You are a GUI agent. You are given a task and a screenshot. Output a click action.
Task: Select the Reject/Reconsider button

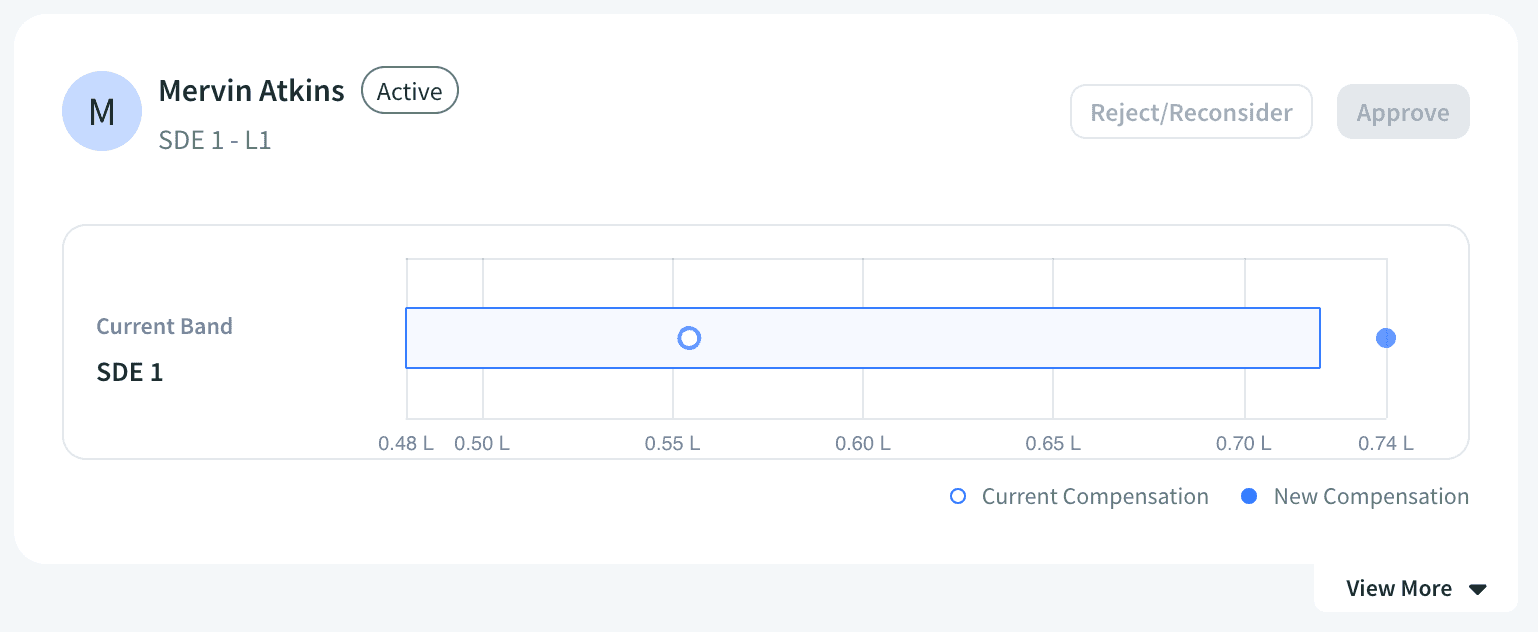tap(1191, 112)
